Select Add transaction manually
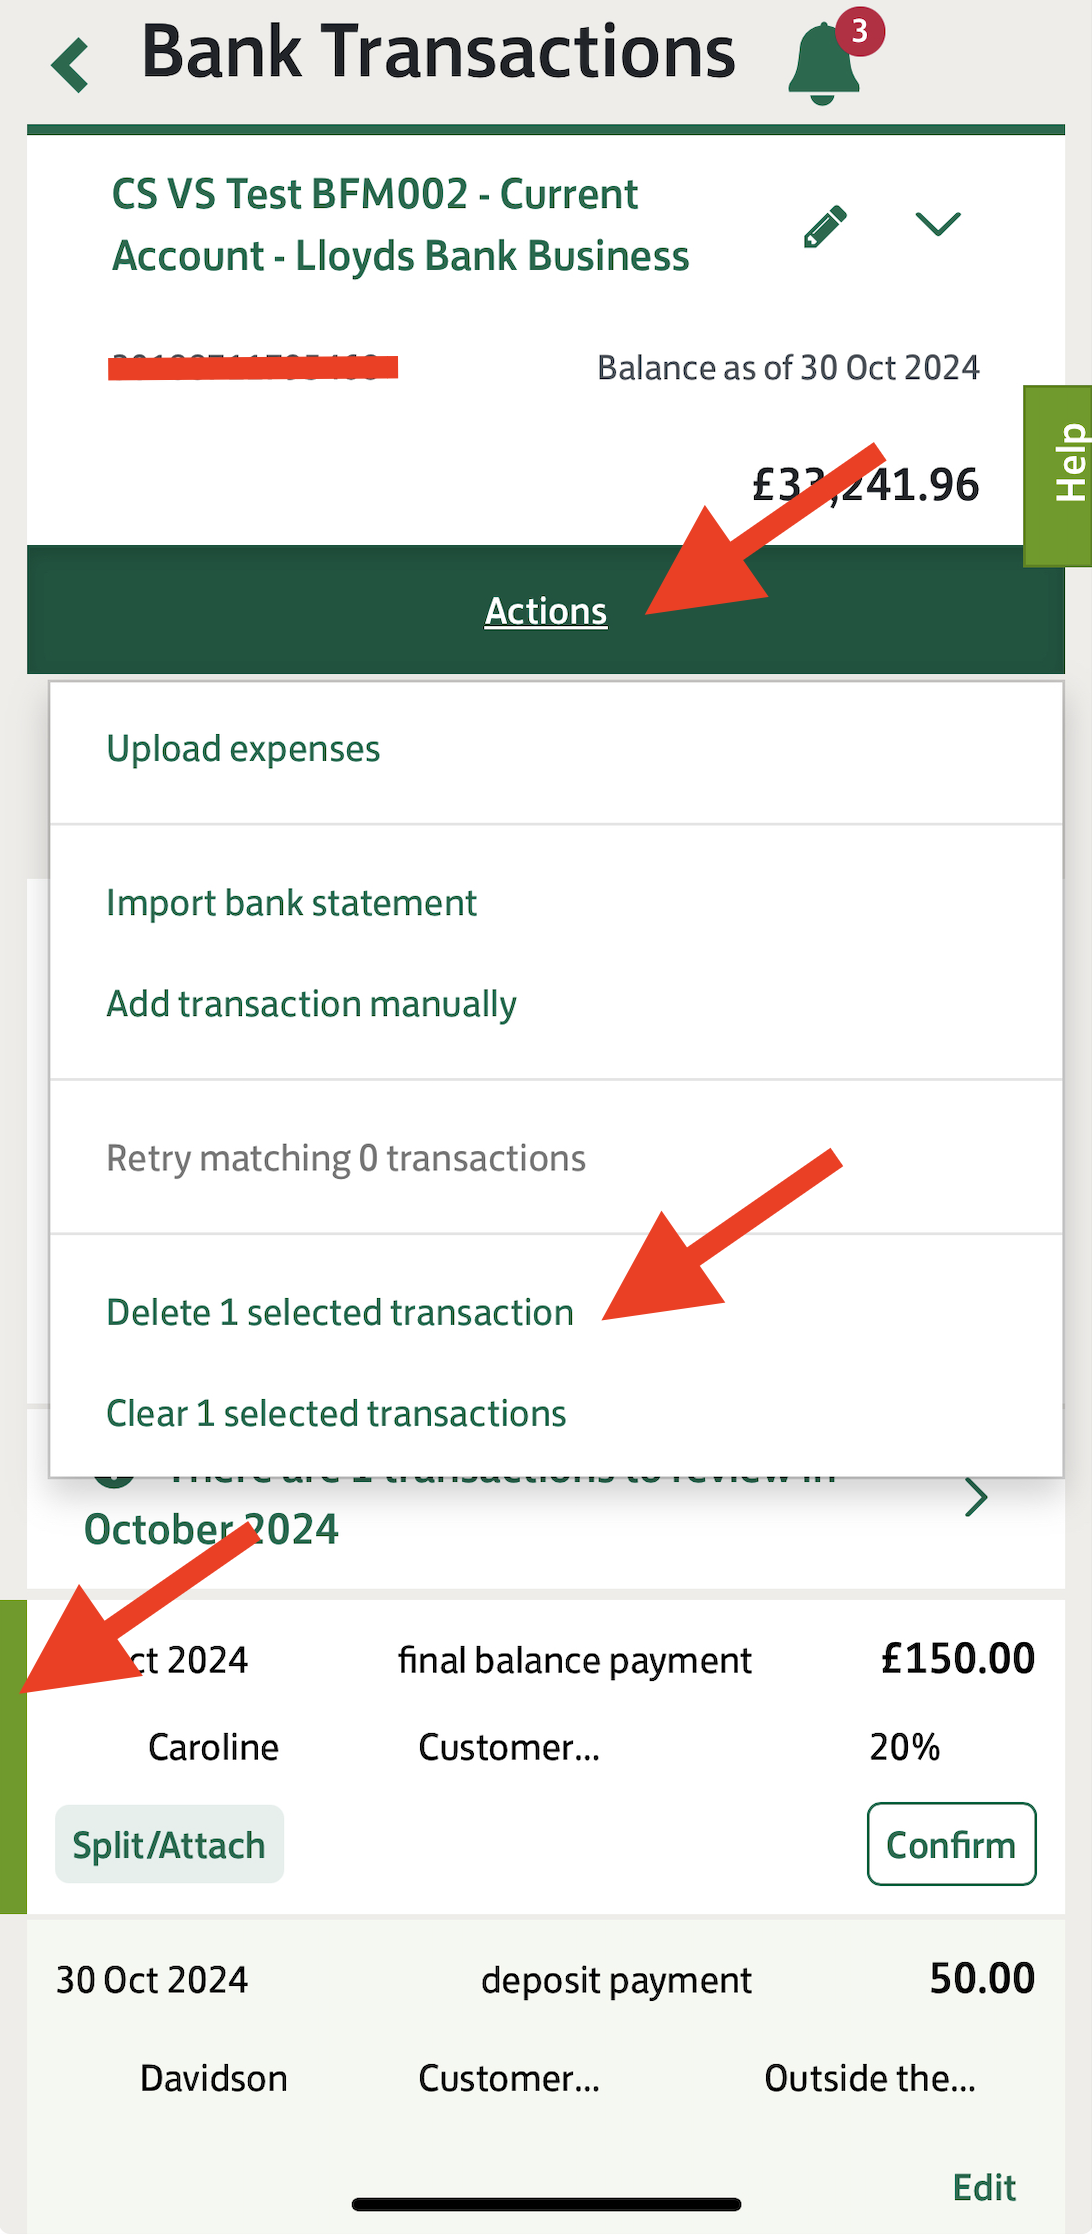Image resolution: width=1092 pixels, height=2234 pixels. click(311, 1004)
